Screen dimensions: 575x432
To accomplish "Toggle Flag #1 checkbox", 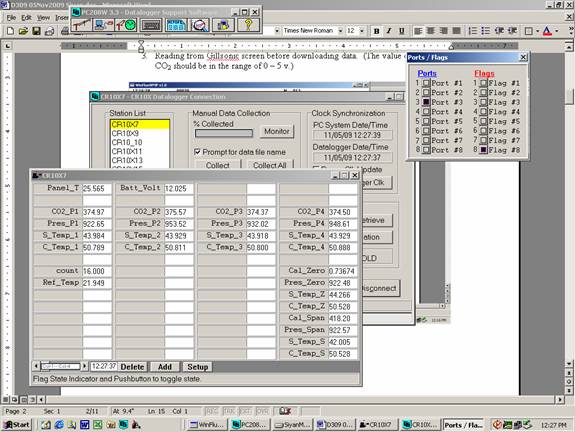I will pyautogui.click(x=484, y=83).
